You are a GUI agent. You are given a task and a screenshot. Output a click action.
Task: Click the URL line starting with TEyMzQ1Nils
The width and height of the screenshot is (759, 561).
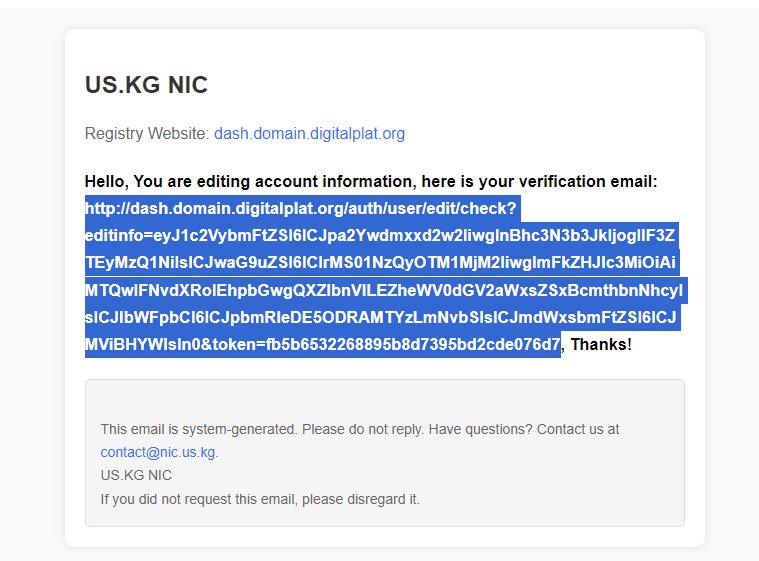380,262
